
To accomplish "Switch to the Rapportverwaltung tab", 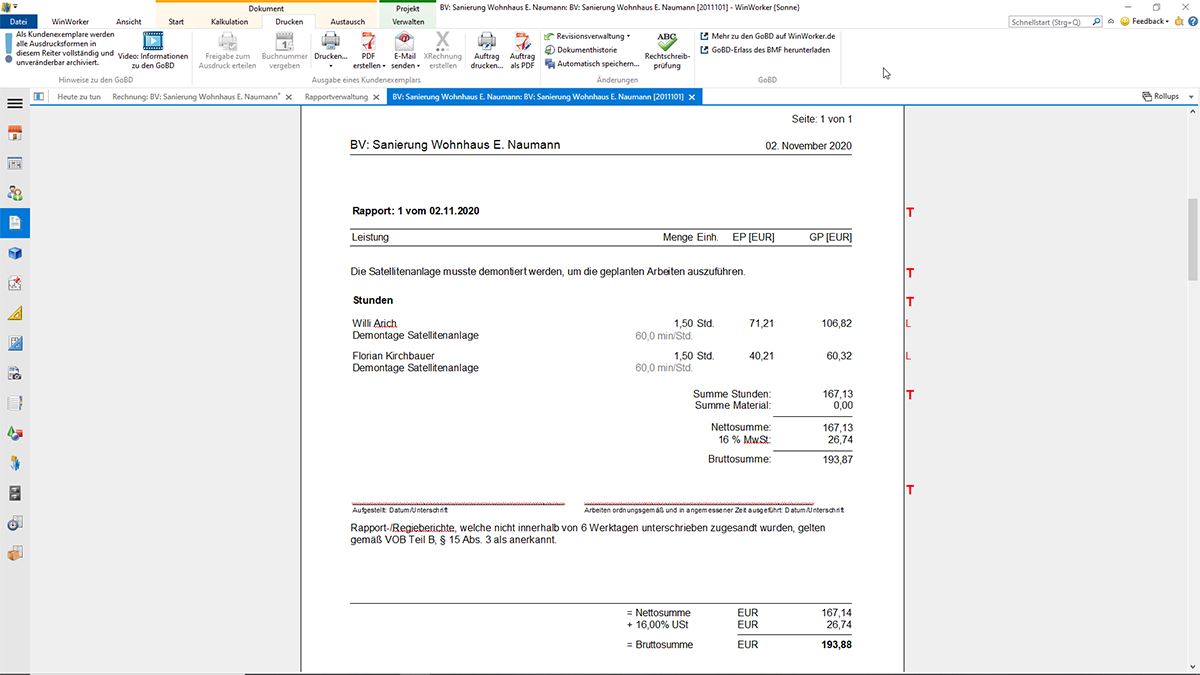I will 334,97.
